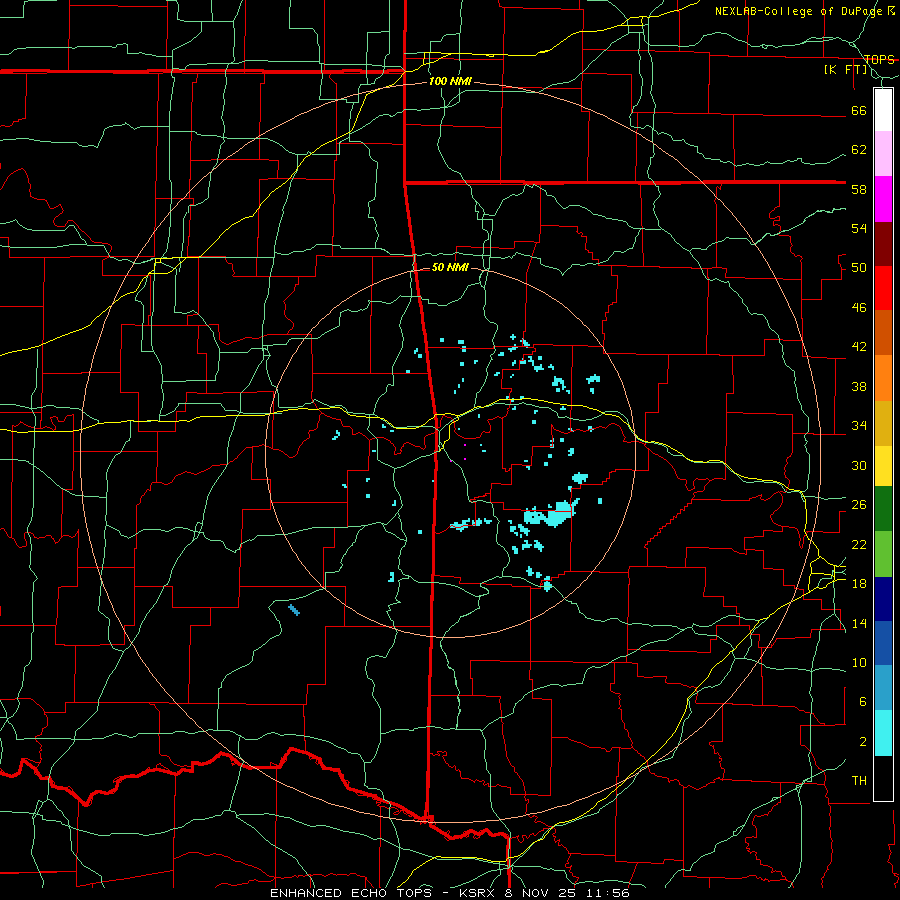Click the bright red legend swatch
The image size is (900, 900).
click(x=883, y=288)
